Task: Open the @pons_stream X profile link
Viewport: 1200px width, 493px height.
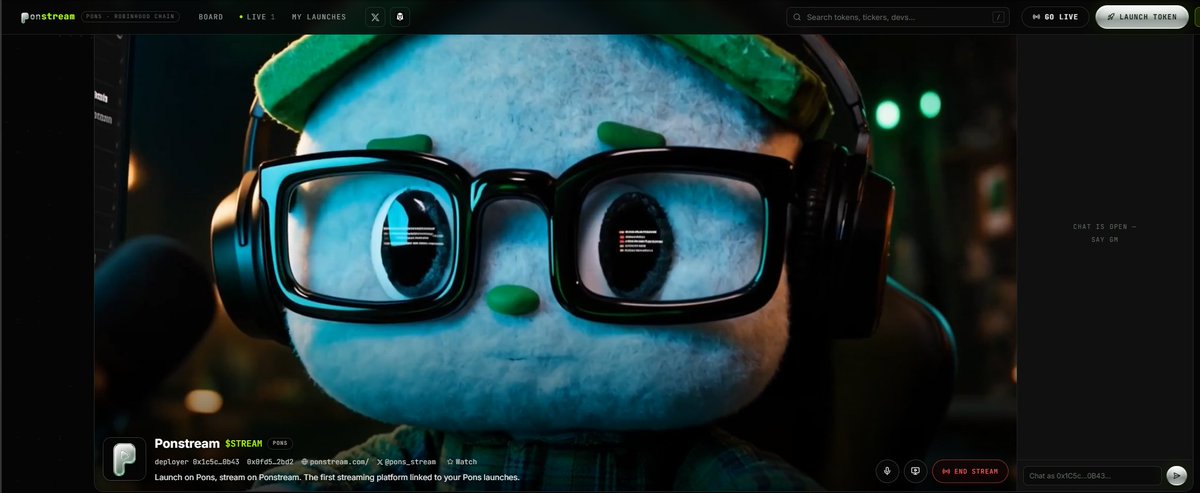Action: (x=407, y=462)
